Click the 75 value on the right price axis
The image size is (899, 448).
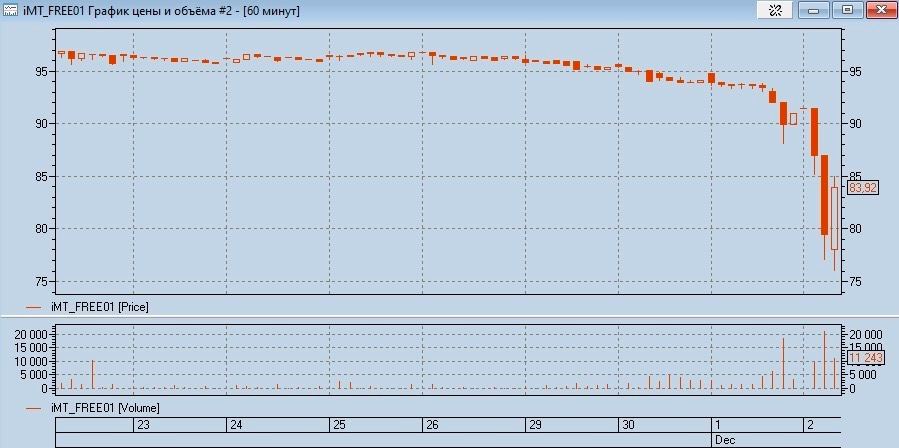click(x=855, y=282)
